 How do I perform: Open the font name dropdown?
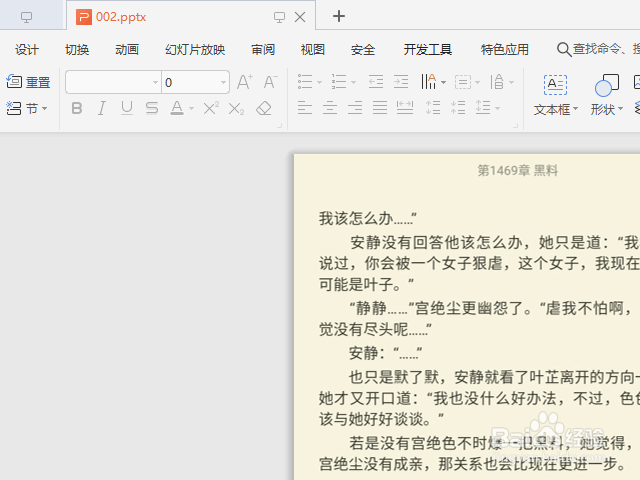click(x=155, y=82)
